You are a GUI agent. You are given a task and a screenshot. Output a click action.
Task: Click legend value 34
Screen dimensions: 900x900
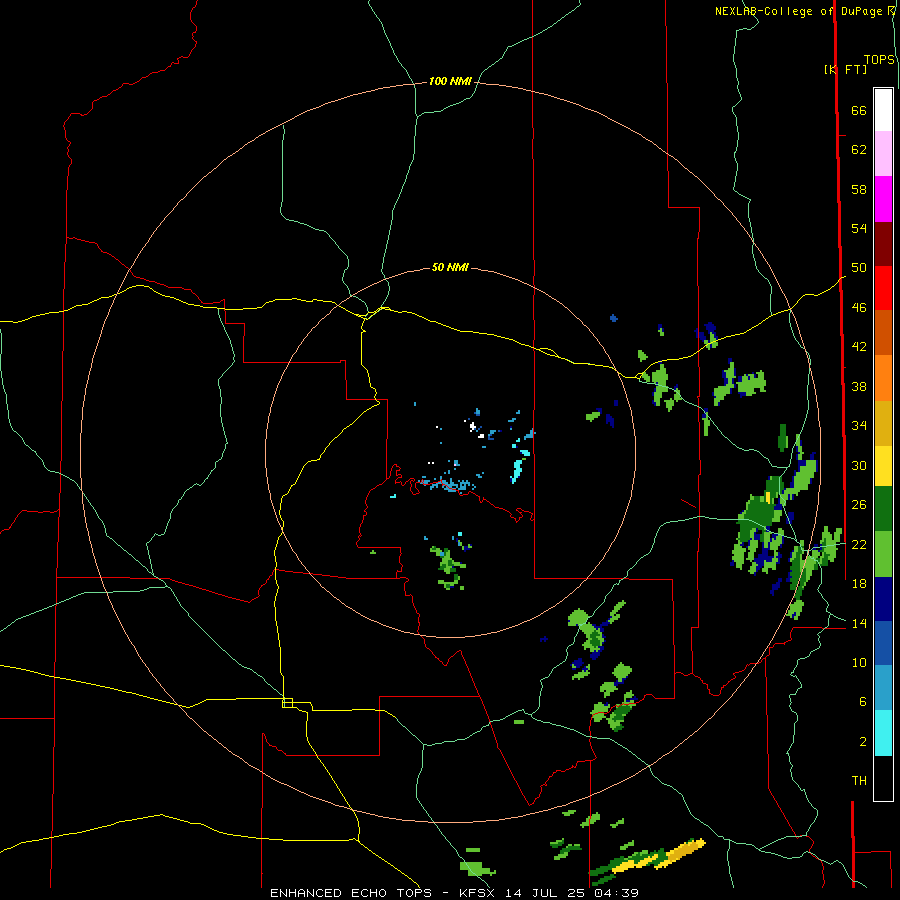[859, 425]
